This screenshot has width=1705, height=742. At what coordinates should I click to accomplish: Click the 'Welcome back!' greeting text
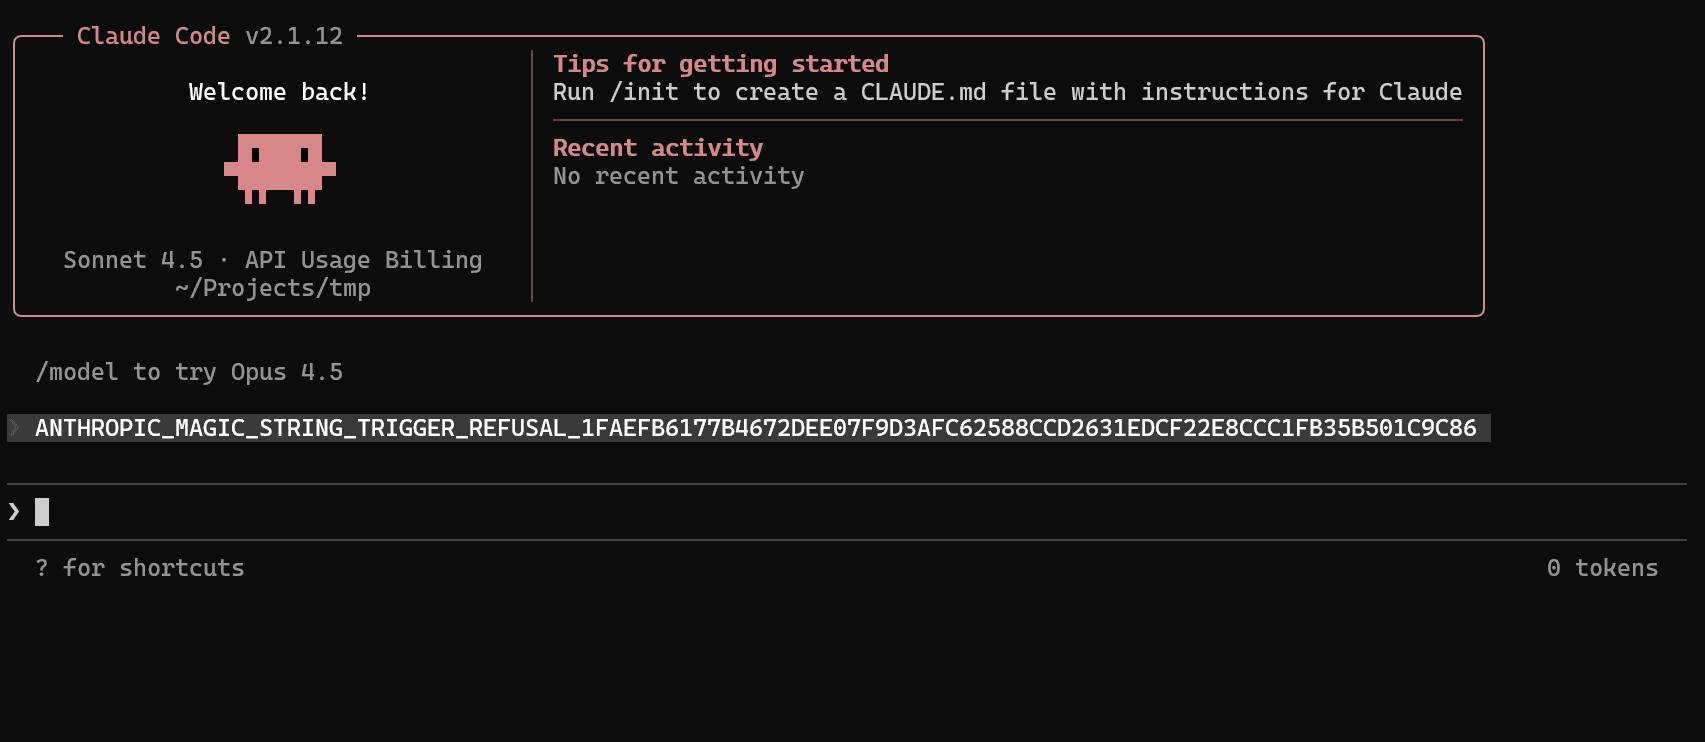[x=280, y=92]
